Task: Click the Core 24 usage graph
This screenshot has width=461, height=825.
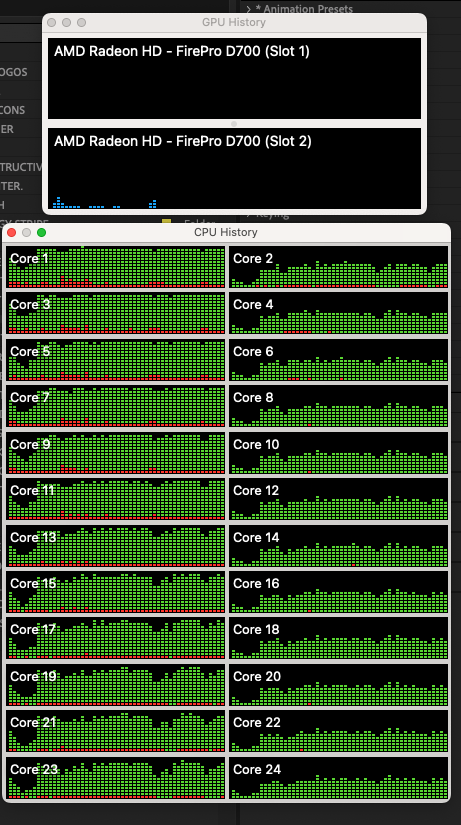Action: 338,778
